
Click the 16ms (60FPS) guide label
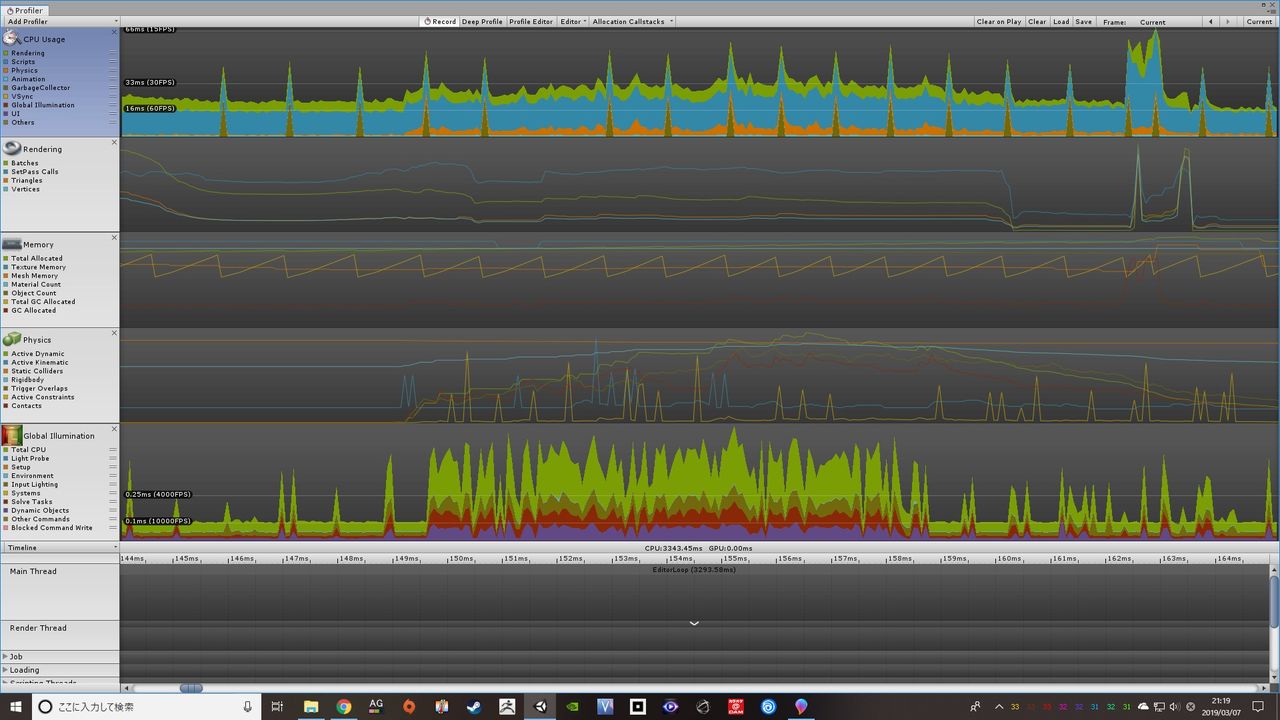(x=150, y=108)
